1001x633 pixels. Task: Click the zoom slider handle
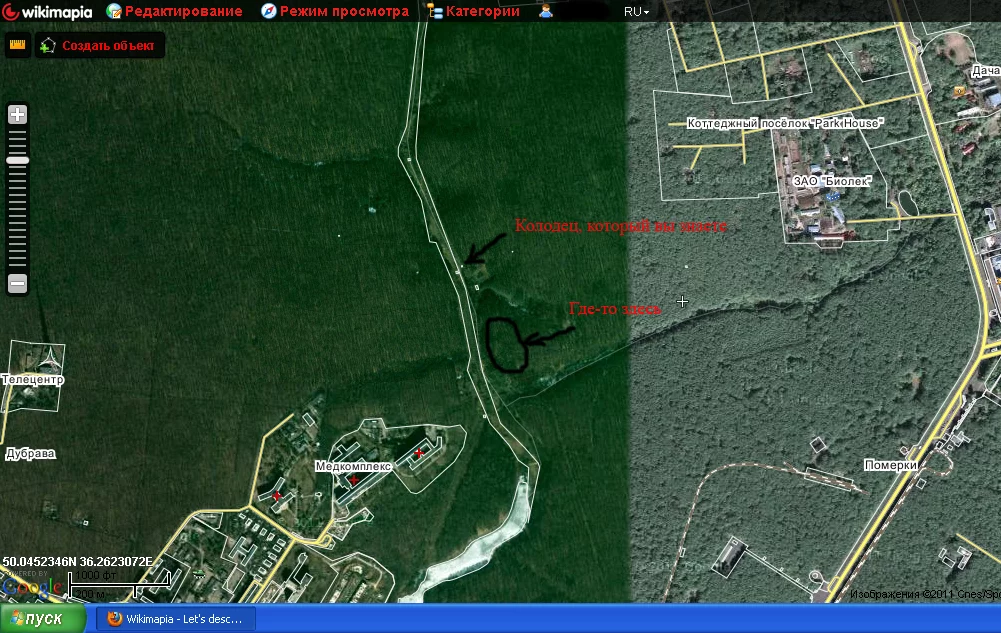pyautogui.click(x=17, y=160)
